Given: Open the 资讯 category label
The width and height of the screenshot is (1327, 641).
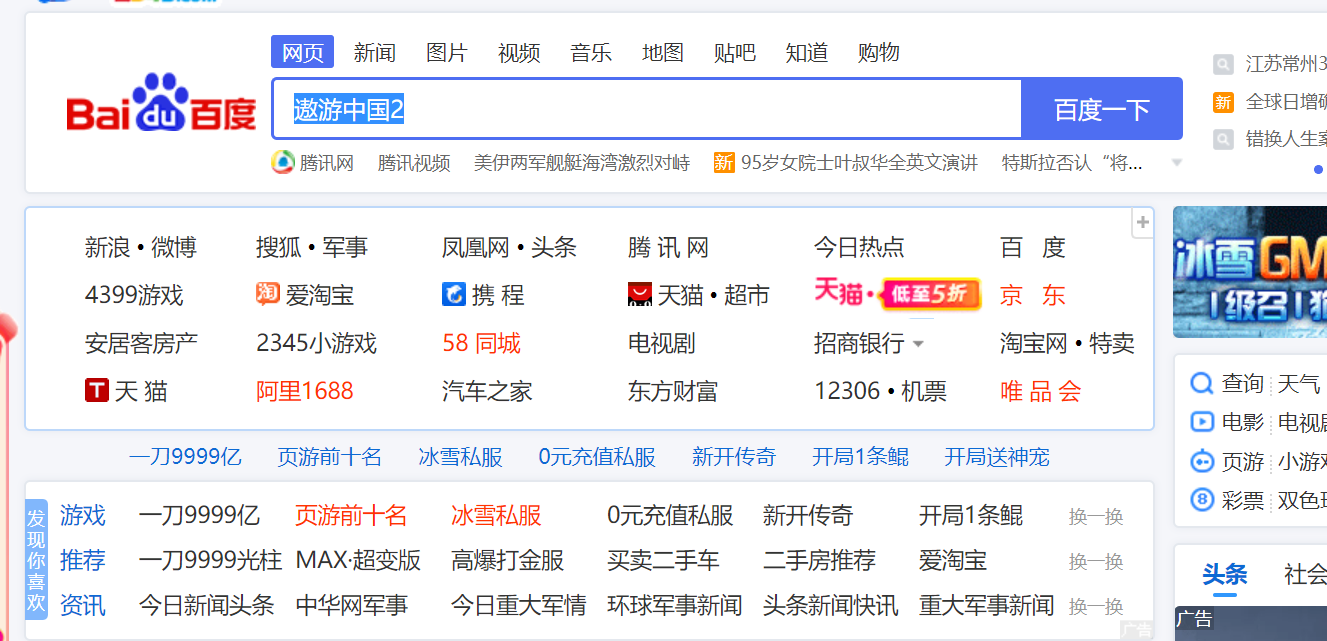Looking at the screenshot, I should tap(82, 605).
